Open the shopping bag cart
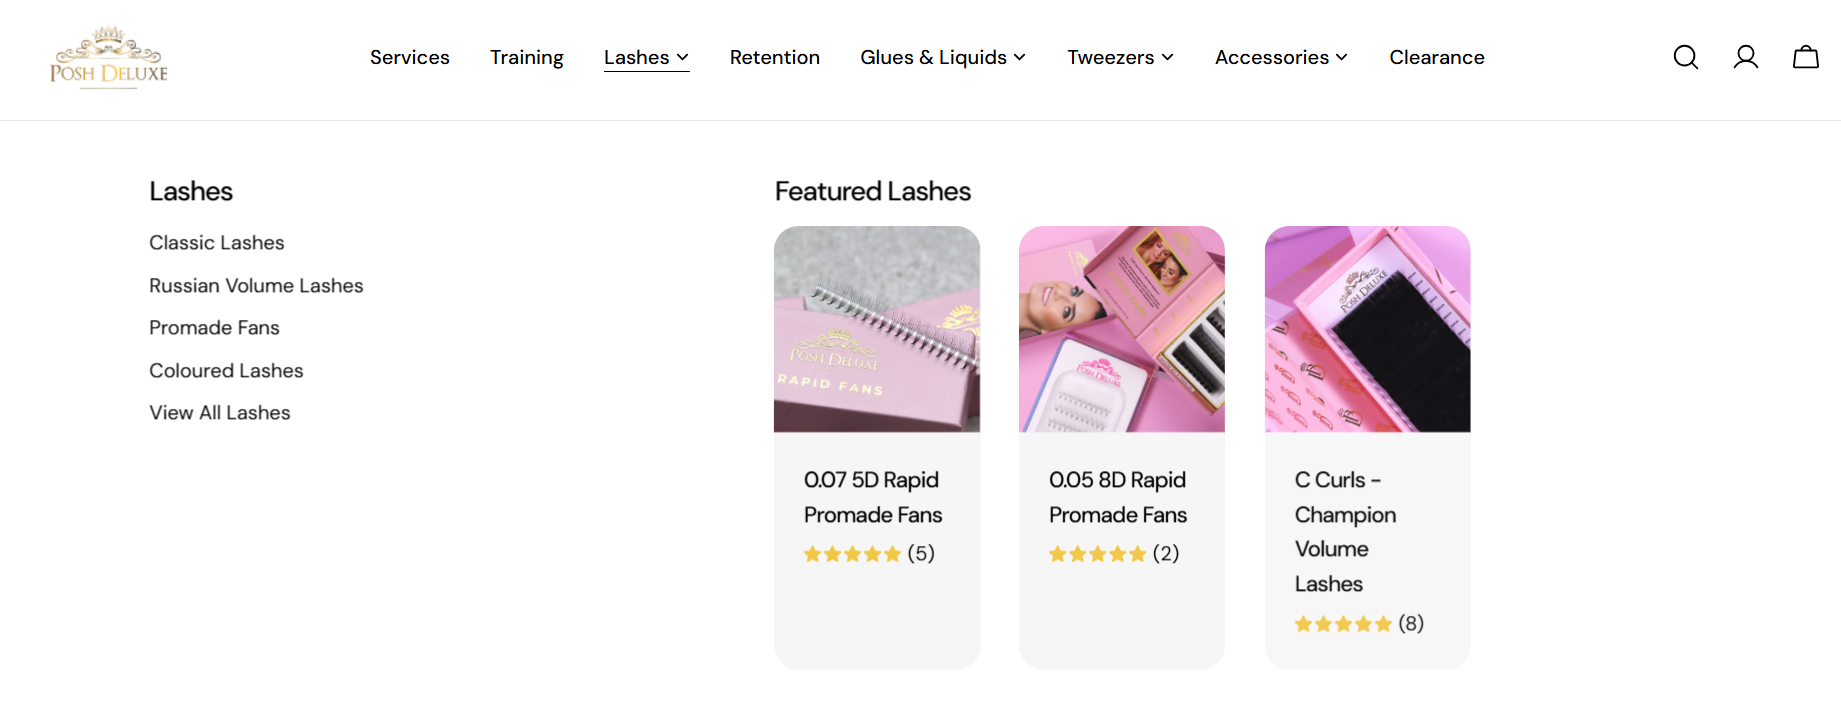Screen dimensions: 1841x722 (1806, 57)
